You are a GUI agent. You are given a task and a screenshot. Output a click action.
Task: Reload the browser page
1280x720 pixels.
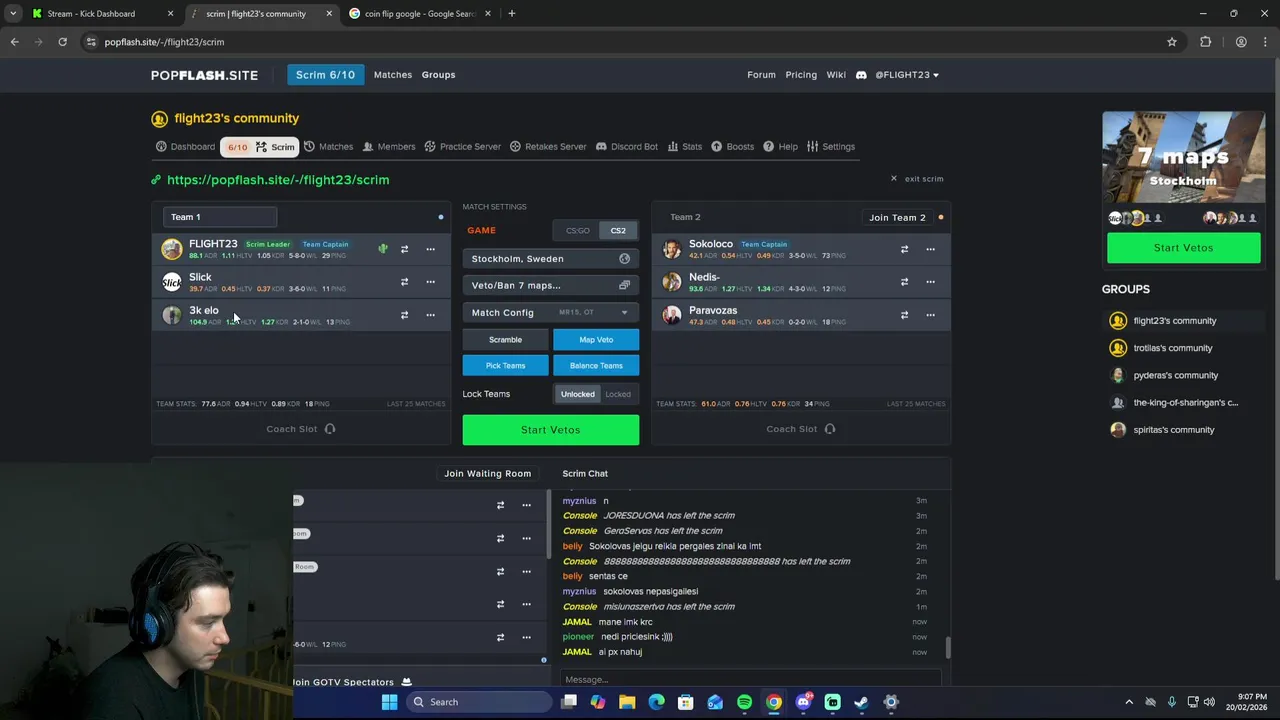pyautogui.click(x=62, y=42)
